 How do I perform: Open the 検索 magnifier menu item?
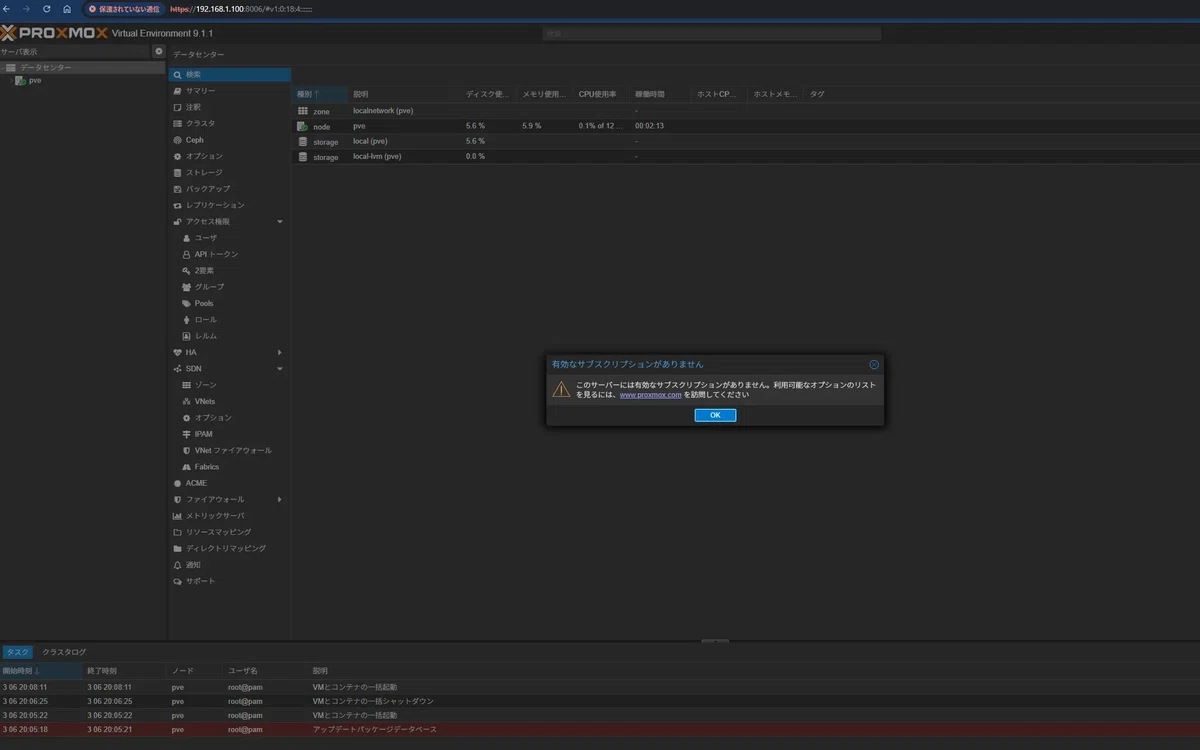(x=230, y=74)
